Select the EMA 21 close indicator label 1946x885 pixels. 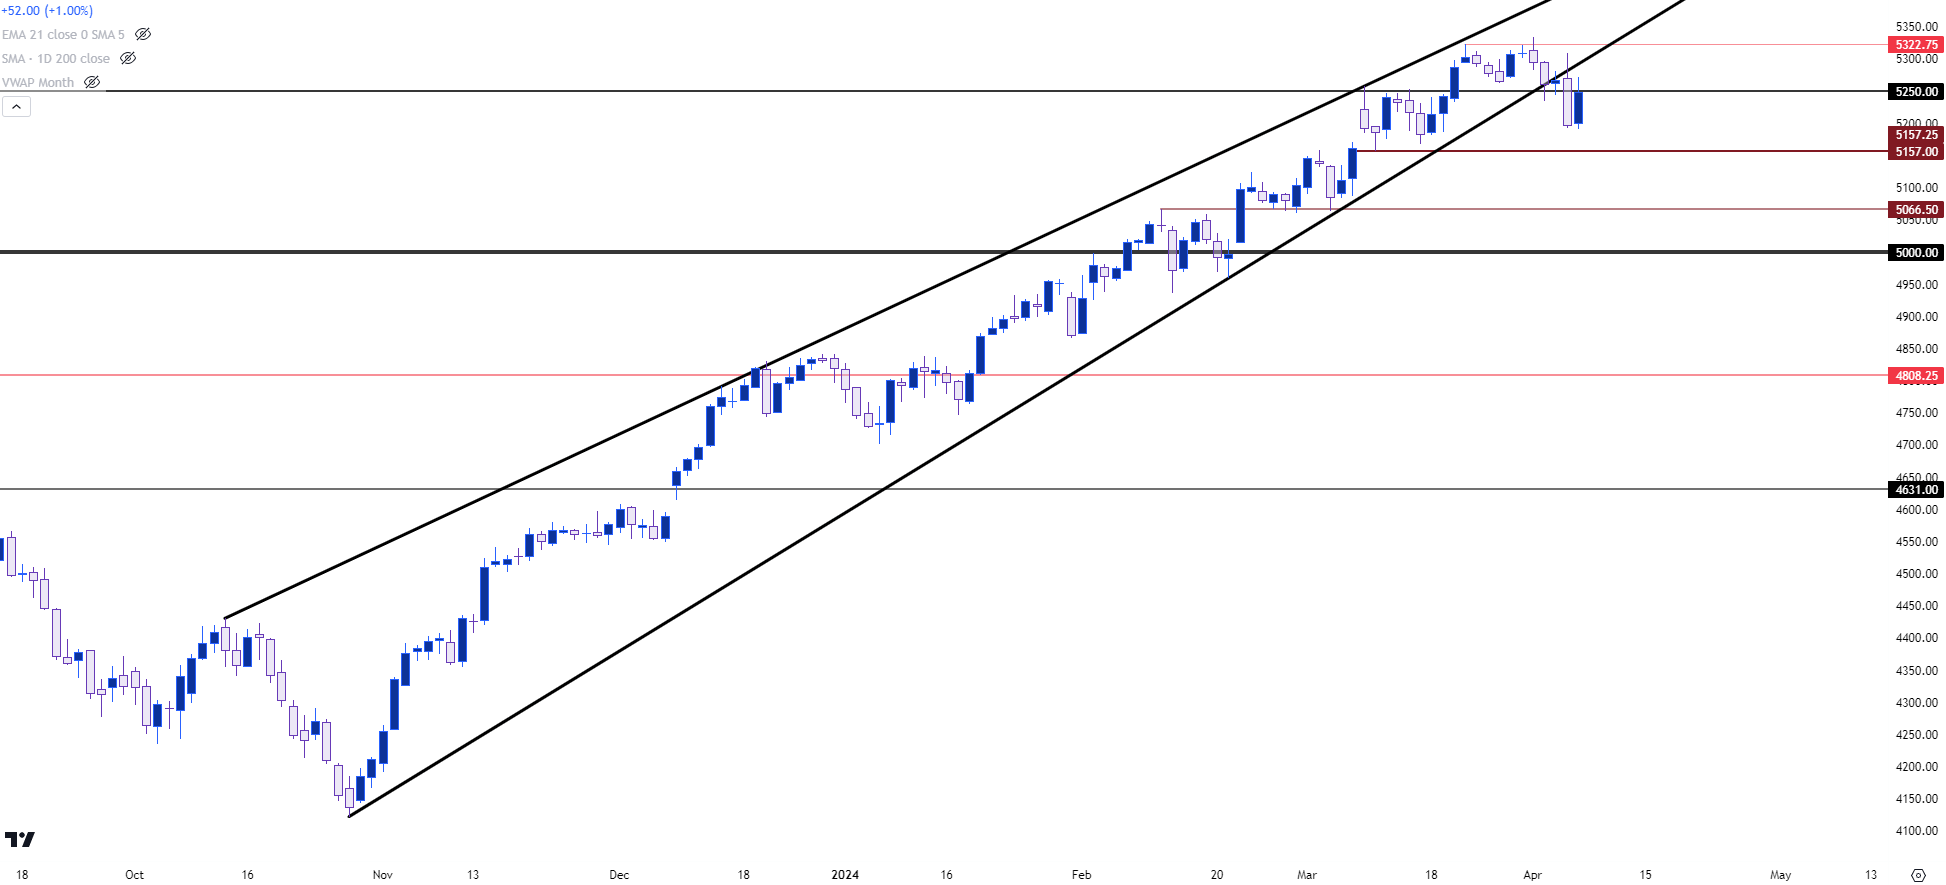63,34
